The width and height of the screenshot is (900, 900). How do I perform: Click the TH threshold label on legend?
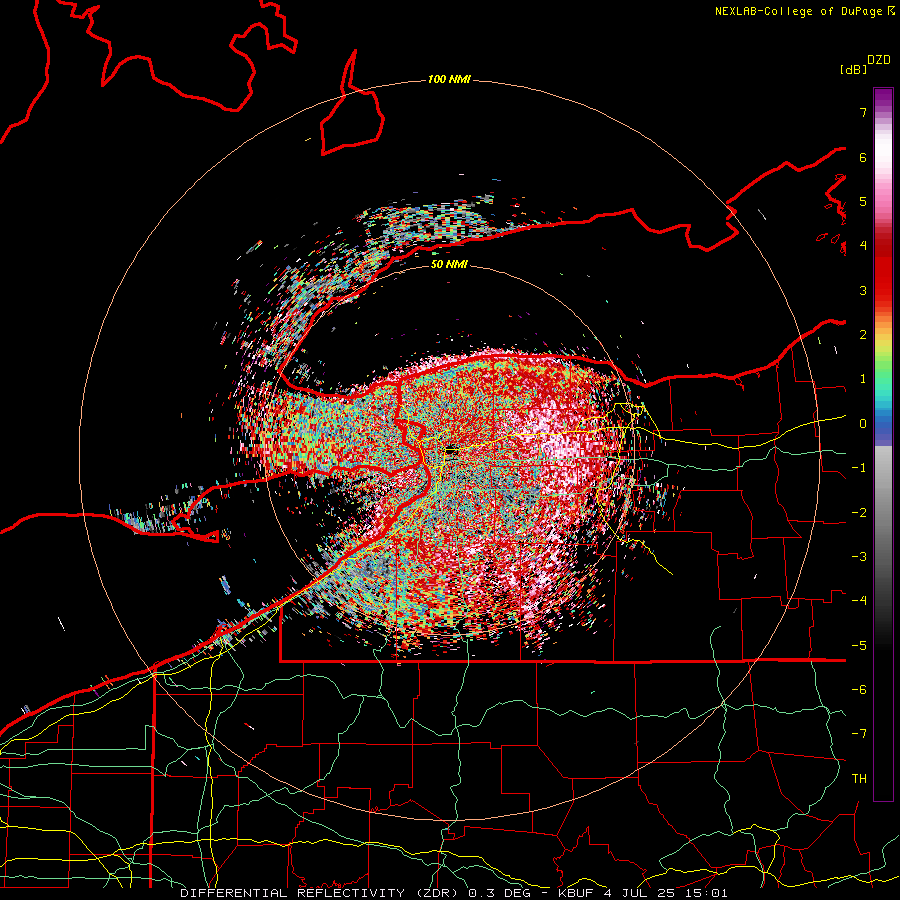pos(859,779)
